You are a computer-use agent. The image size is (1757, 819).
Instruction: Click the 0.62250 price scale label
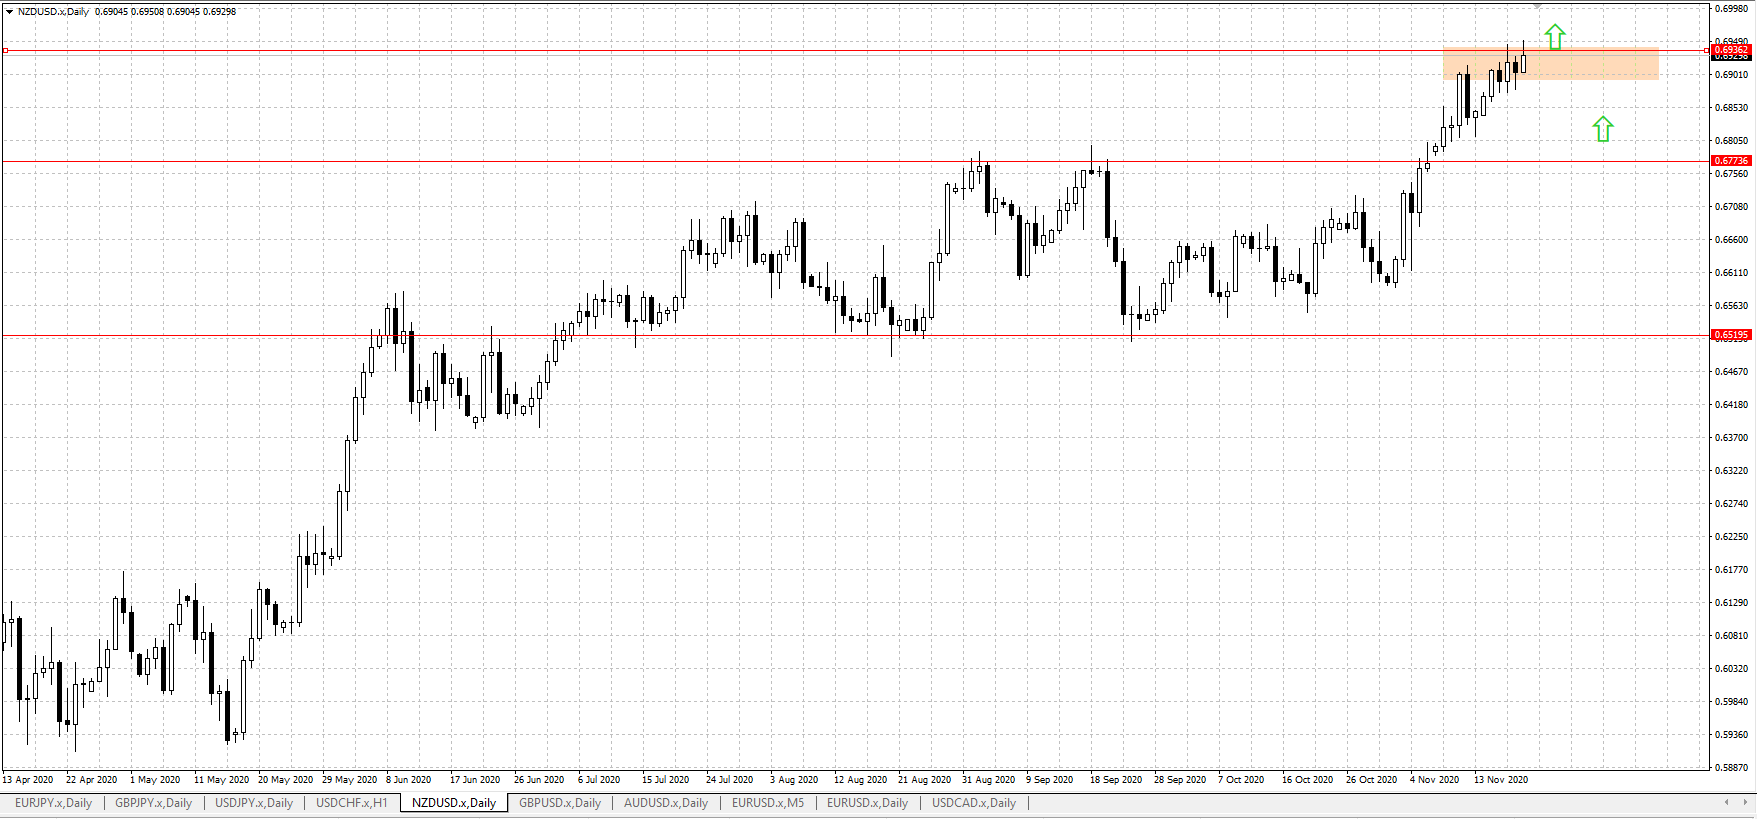pyautogui.click(x=1731, y=537)
